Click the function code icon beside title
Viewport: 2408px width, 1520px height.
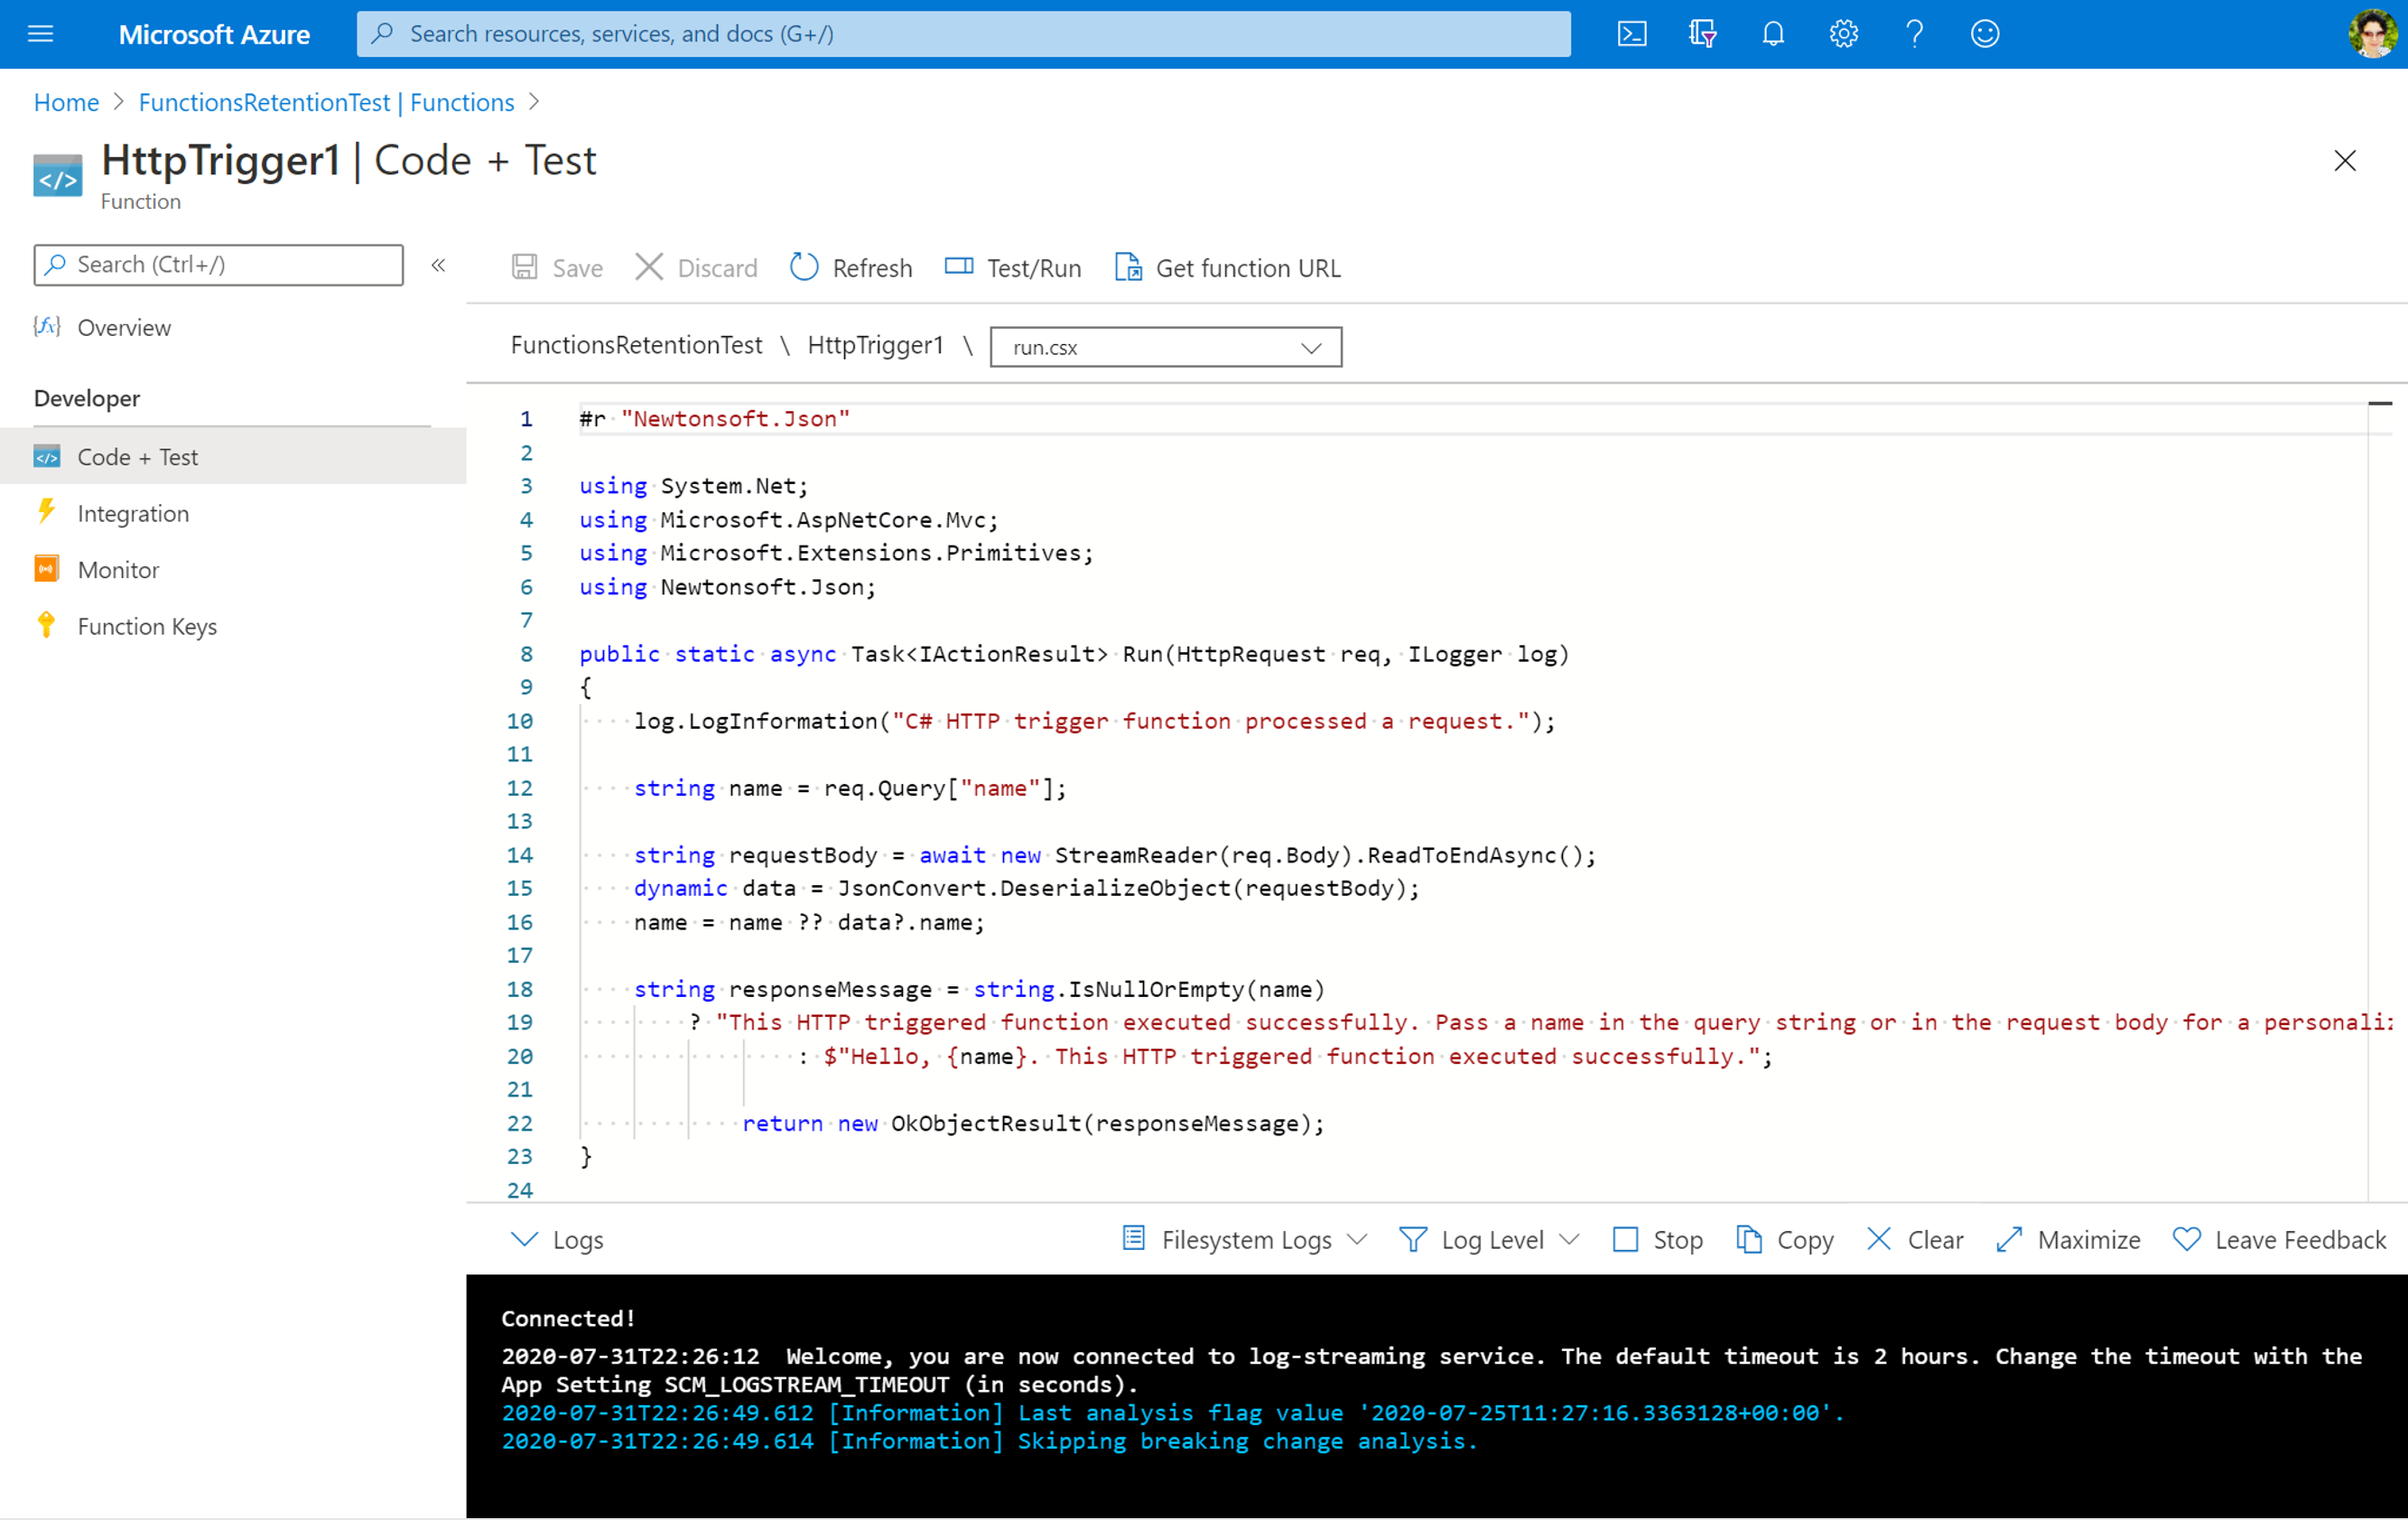pyautogui.click(x=58, y=176)
